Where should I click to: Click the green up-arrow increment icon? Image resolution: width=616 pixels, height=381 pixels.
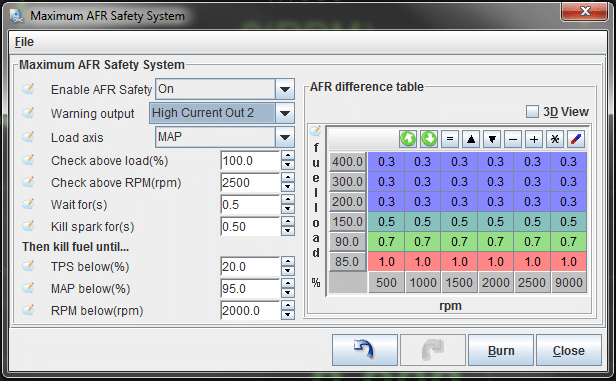(x=408, y=139)
